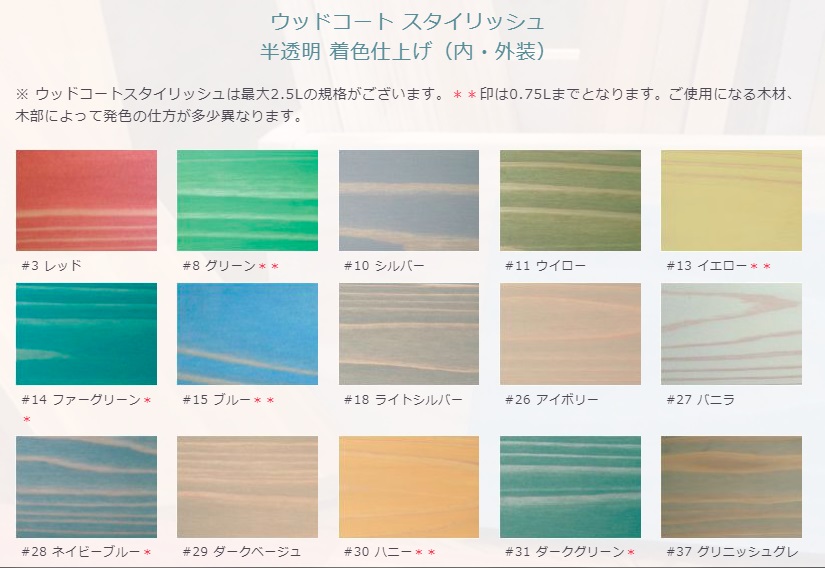Screen dimensions: 825x568
Task: Select the #28 ネイビーブルー swatch
Action: coord(86,487)
